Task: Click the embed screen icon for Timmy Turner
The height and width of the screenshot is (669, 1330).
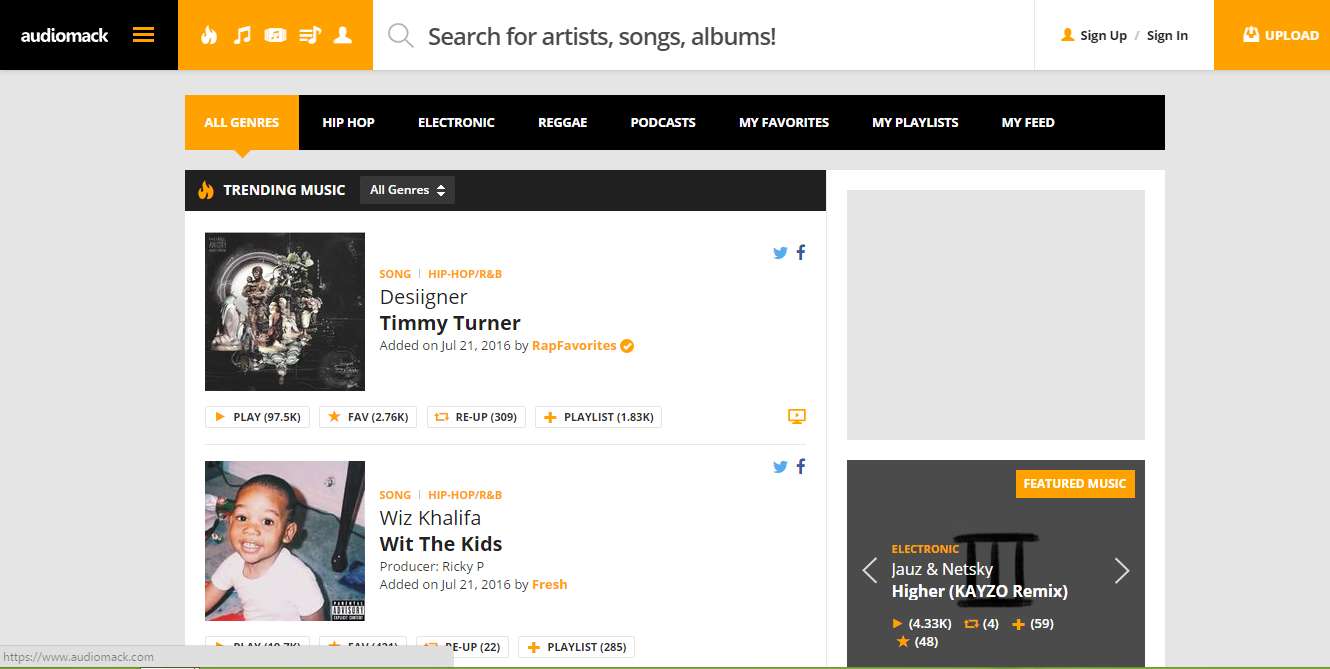Action: tap(797, 417)
